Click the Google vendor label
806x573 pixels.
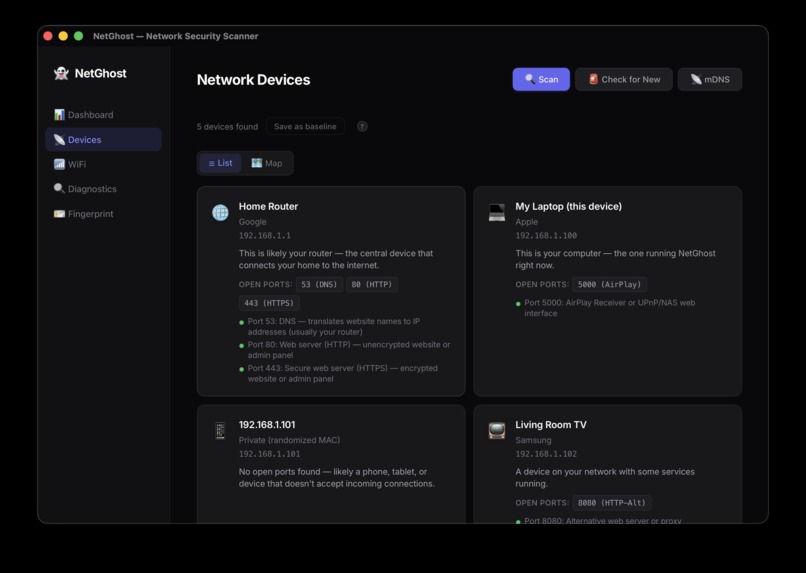click(x=252, y=222)
